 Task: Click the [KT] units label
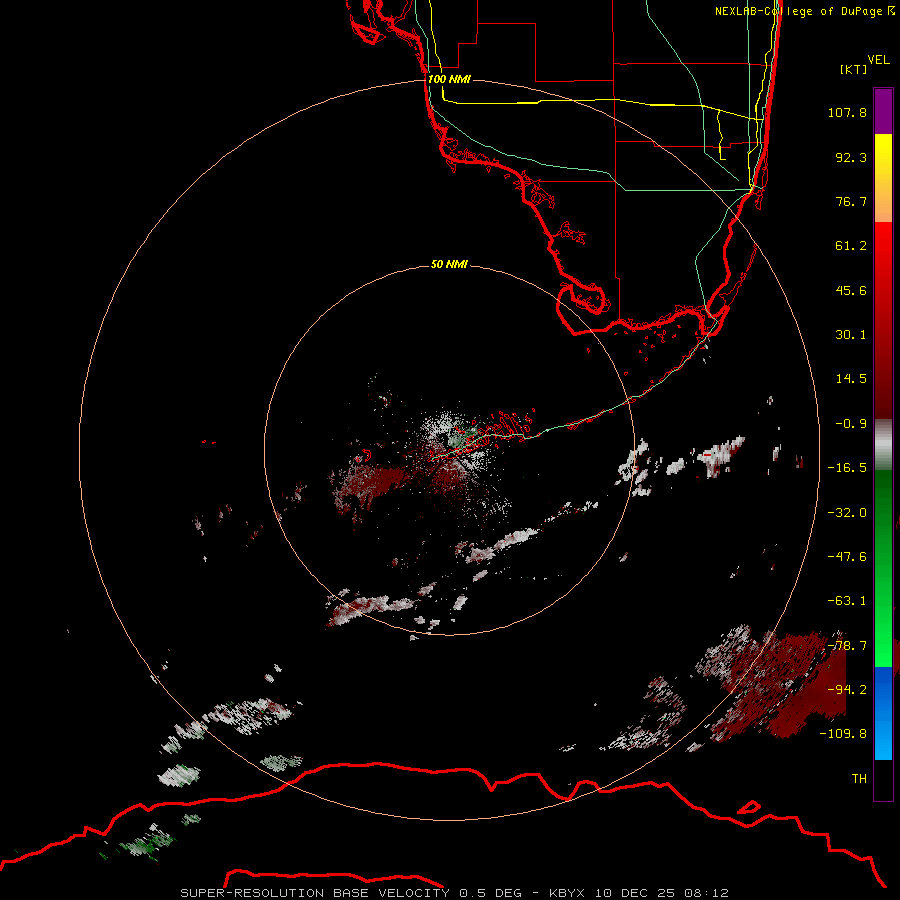click(853, 69)
